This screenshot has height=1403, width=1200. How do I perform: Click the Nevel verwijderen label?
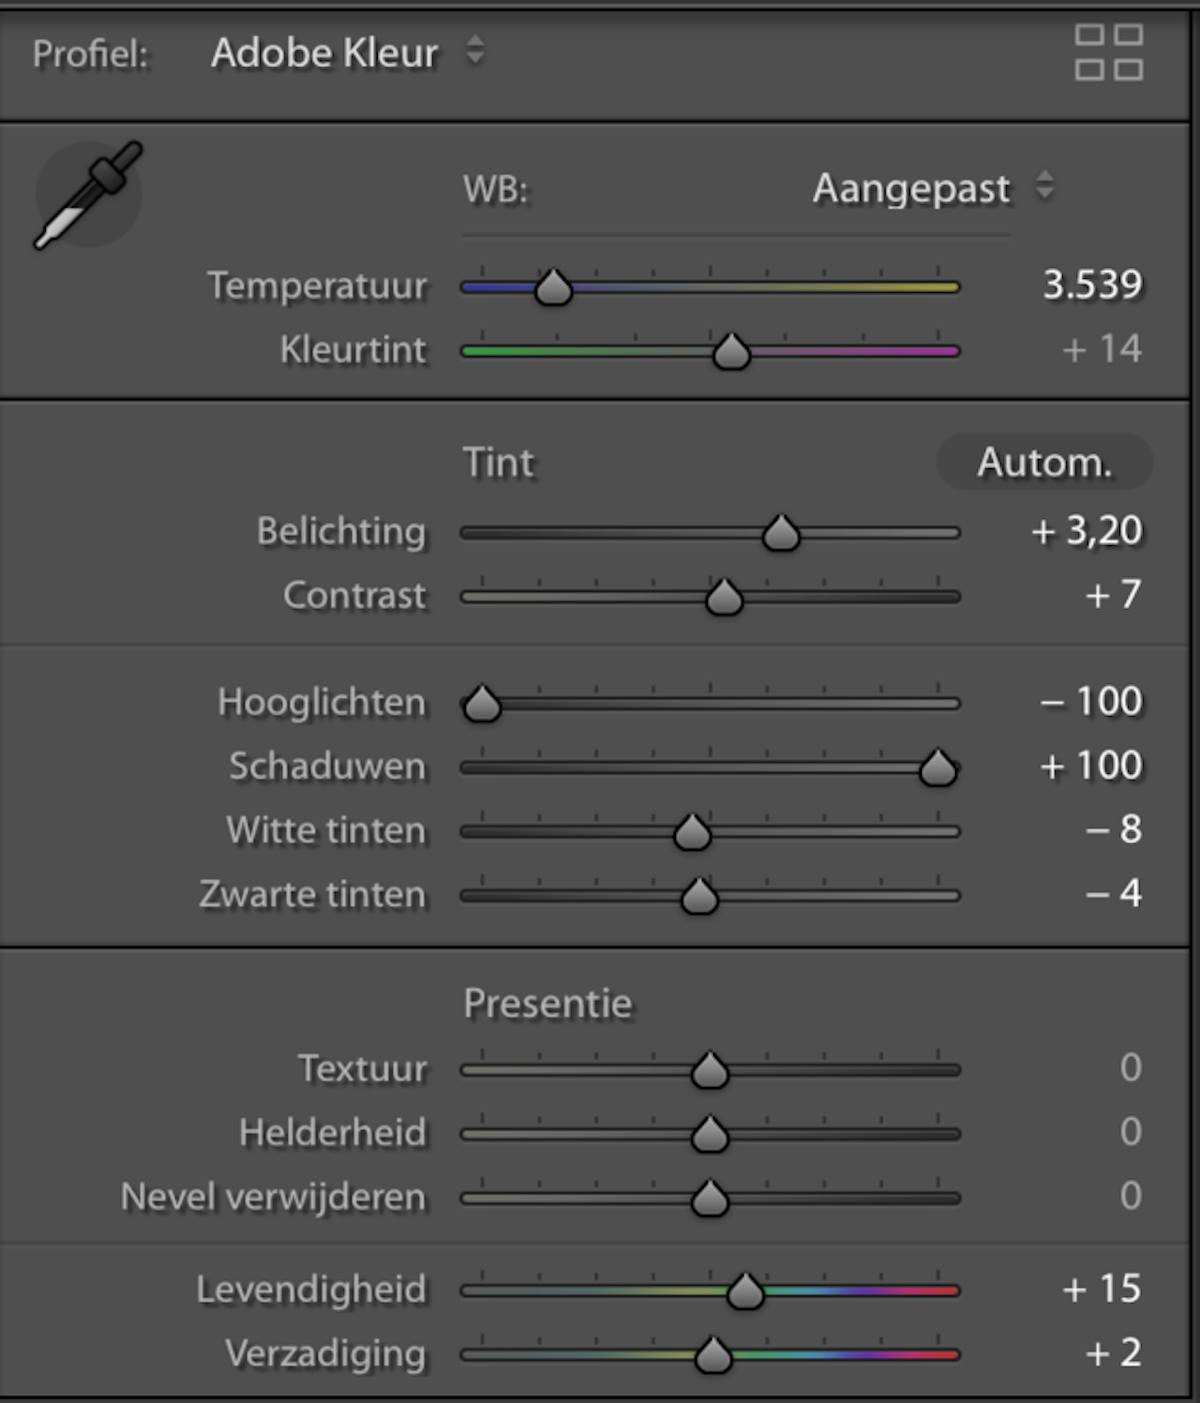point(273,1197)
